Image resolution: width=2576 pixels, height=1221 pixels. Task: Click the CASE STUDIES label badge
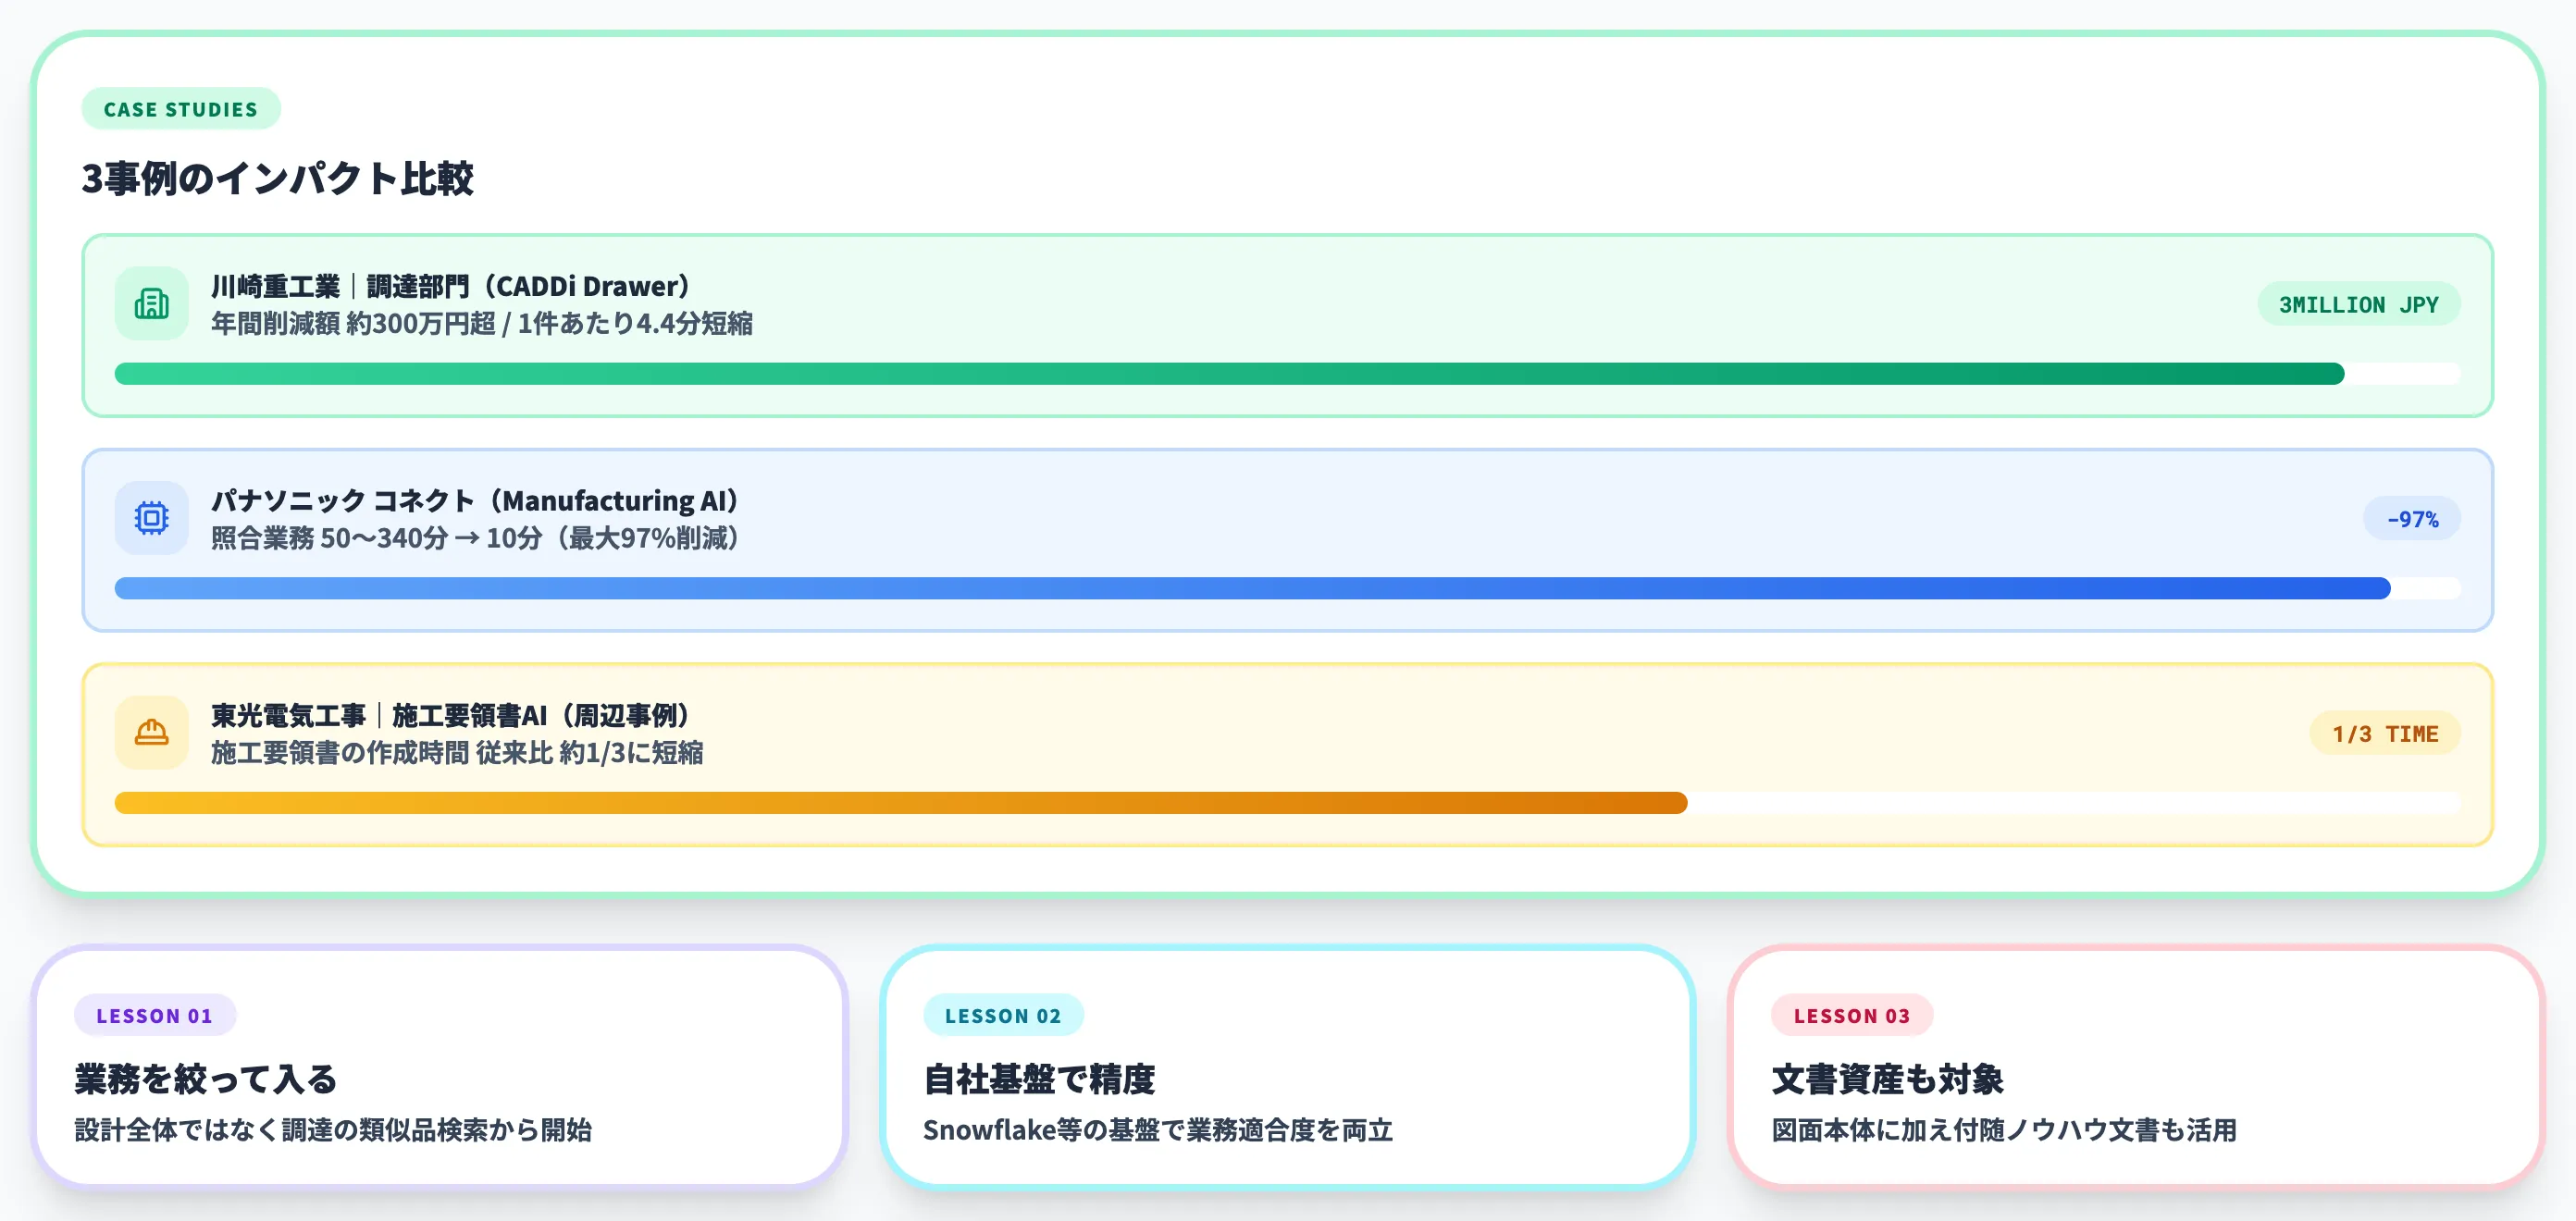[180, 110]
